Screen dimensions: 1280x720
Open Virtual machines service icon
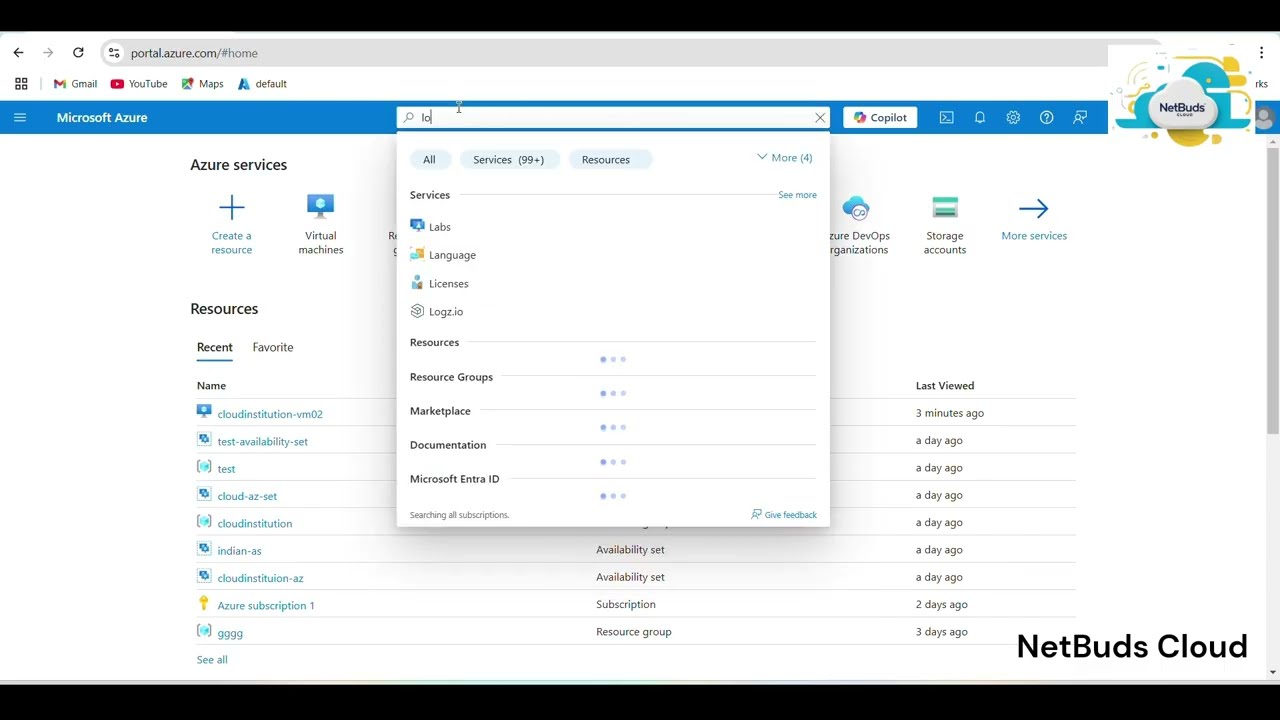pos(321,208)
